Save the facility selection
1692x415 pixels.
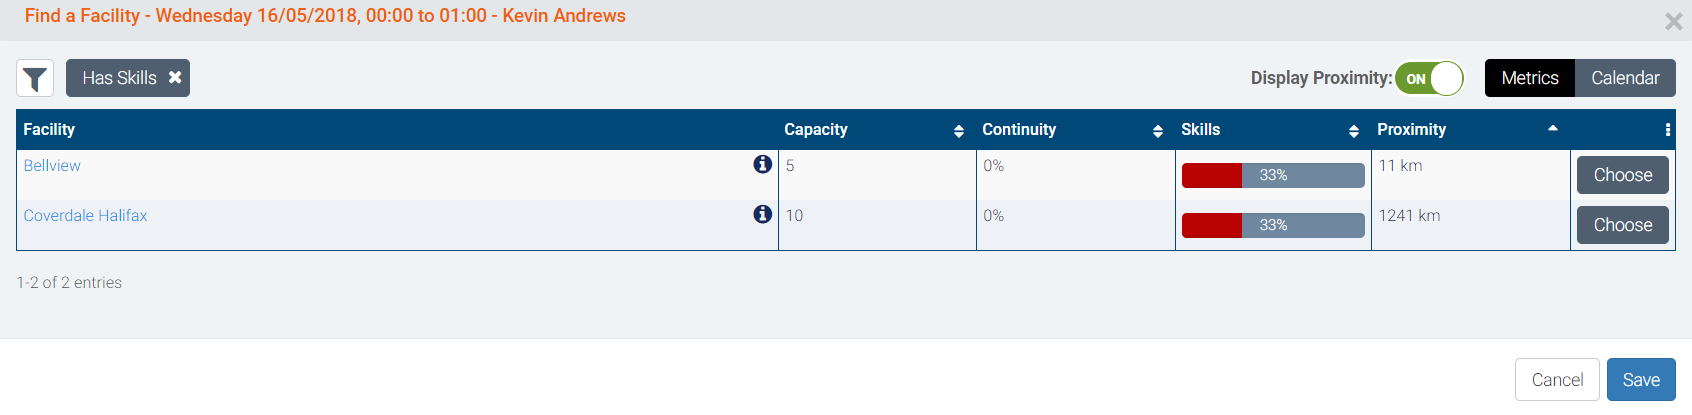pos(1640,380)
